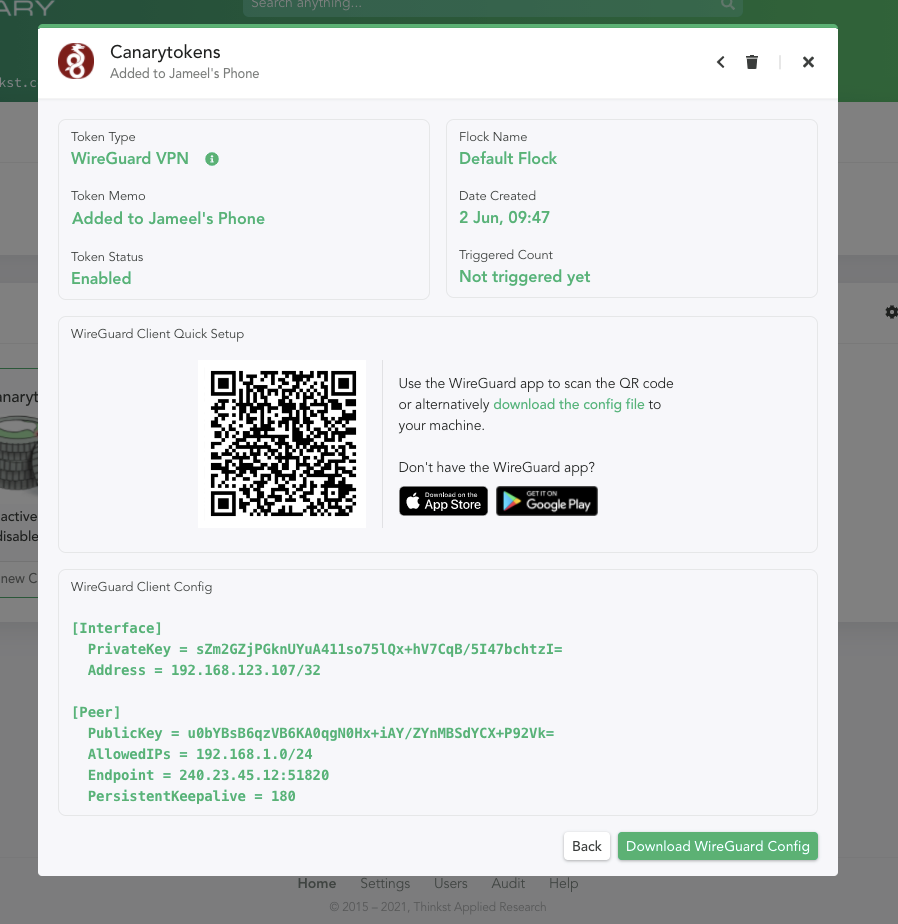Click the date created '2 Jun, 09:47'

coord(504,217)
